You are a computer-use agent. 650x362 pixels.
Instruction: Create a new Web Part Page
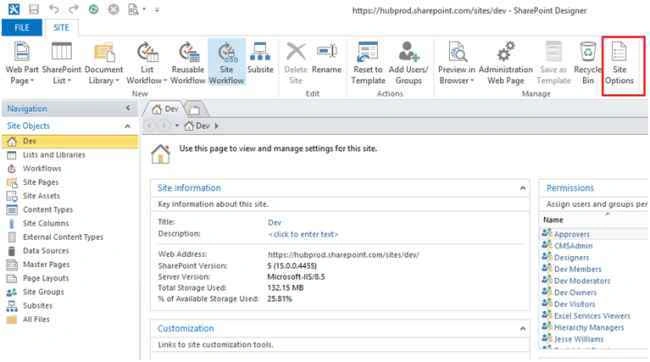point(21,63)
